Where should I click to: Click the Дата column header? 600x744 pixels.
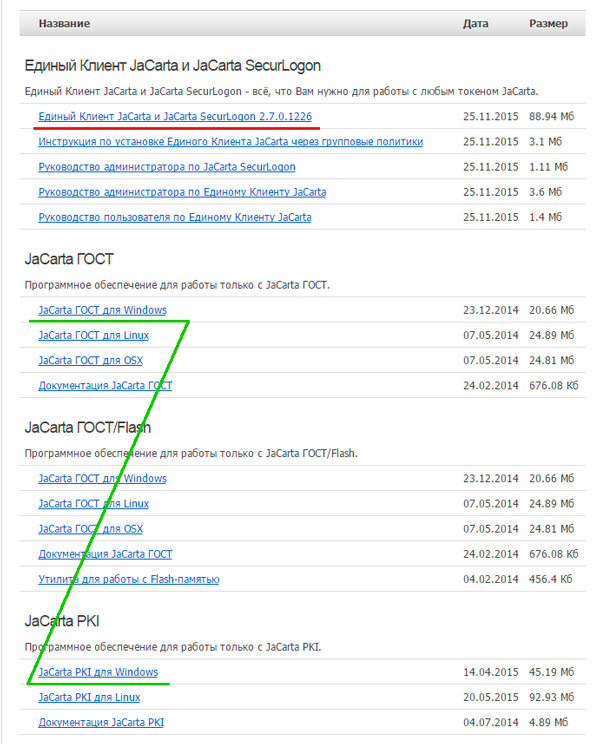pyautogui.click(x=476, y=24)
